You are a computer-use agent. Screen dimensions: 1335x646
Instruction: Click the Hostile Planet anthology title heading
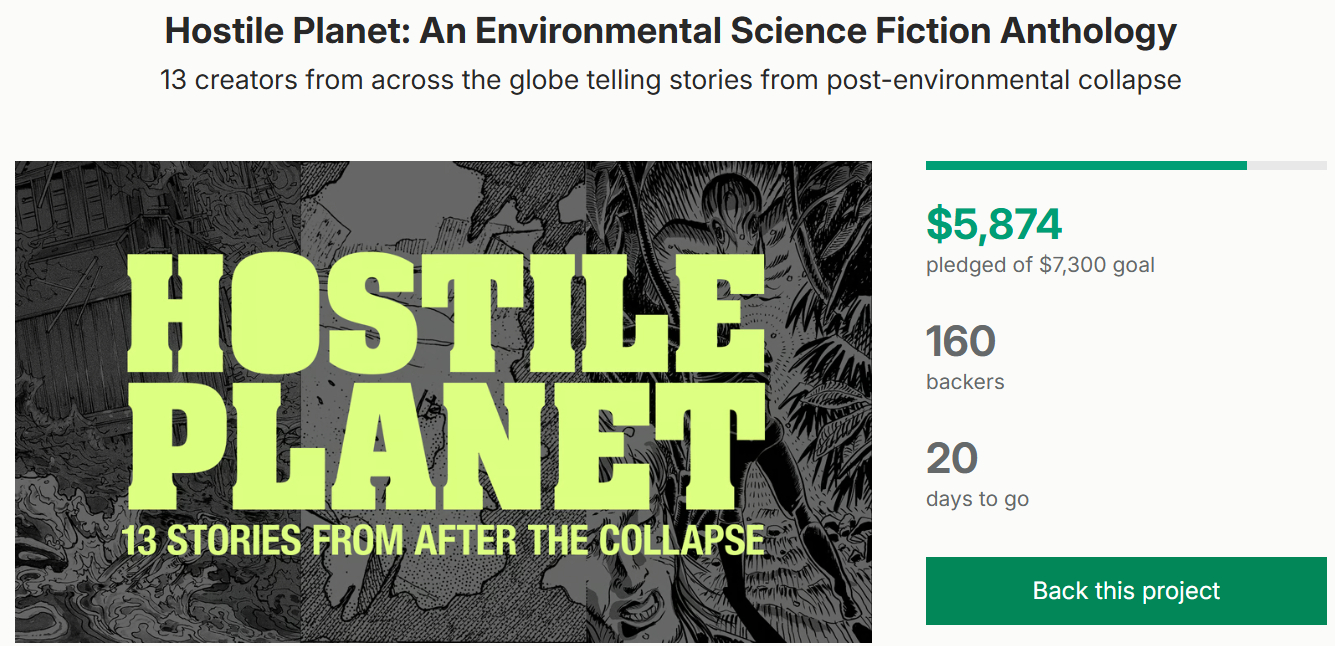tap(670, 32)
